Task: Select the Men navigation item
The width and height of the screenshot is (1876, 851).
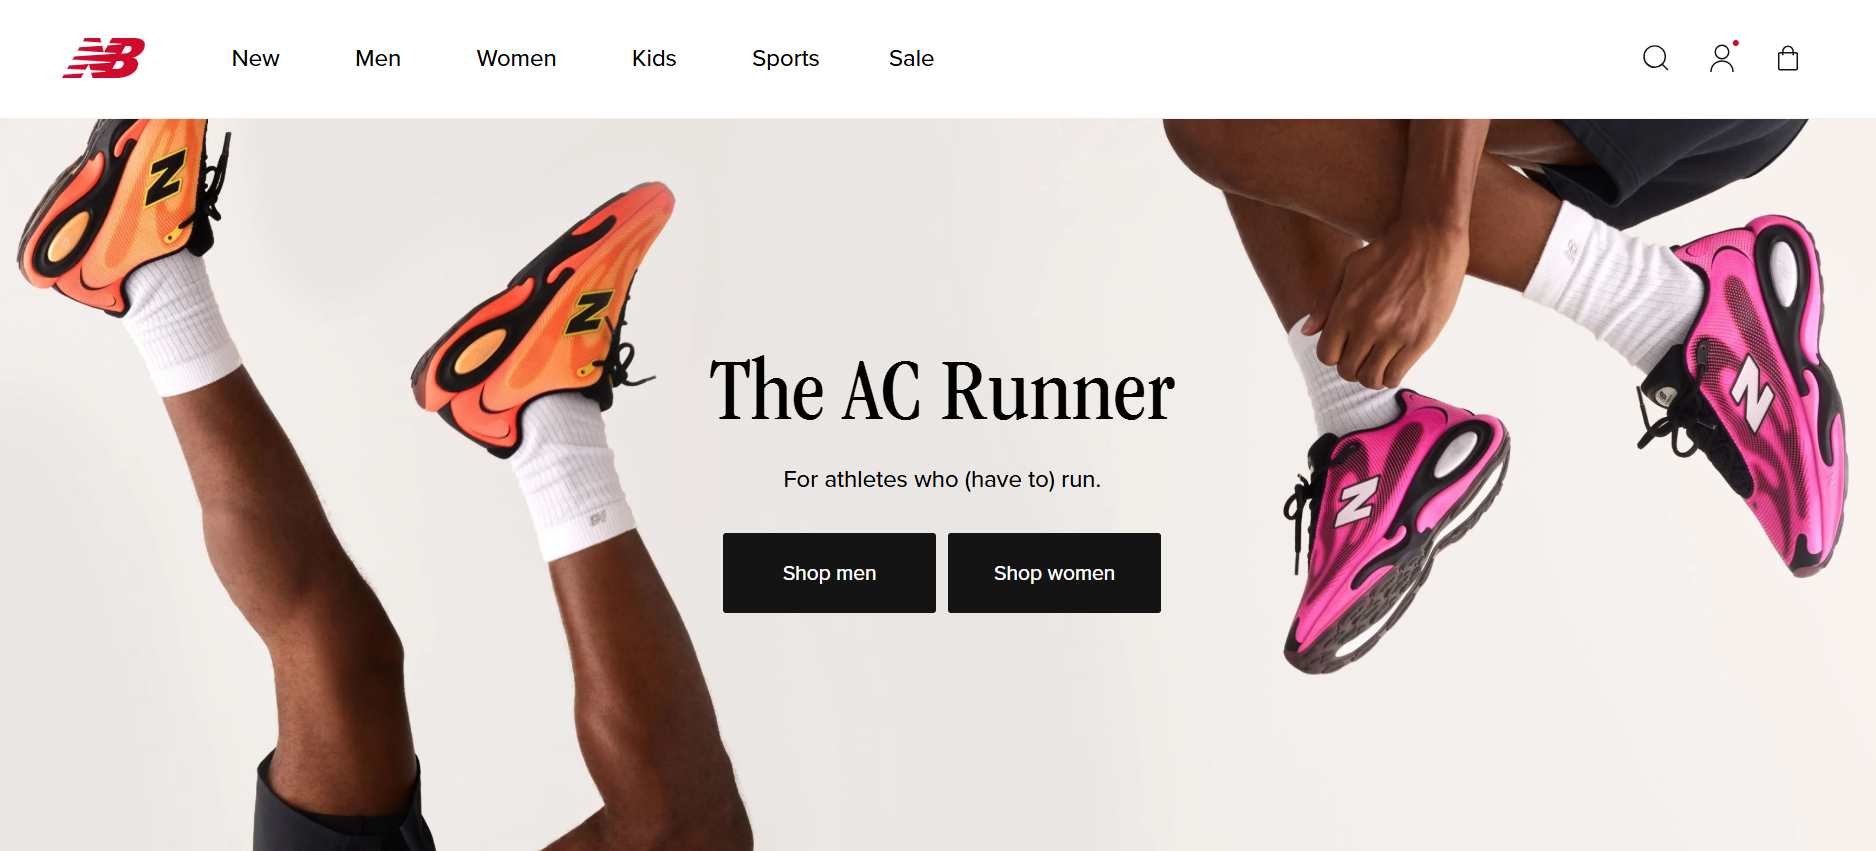Action: point(378,58)
